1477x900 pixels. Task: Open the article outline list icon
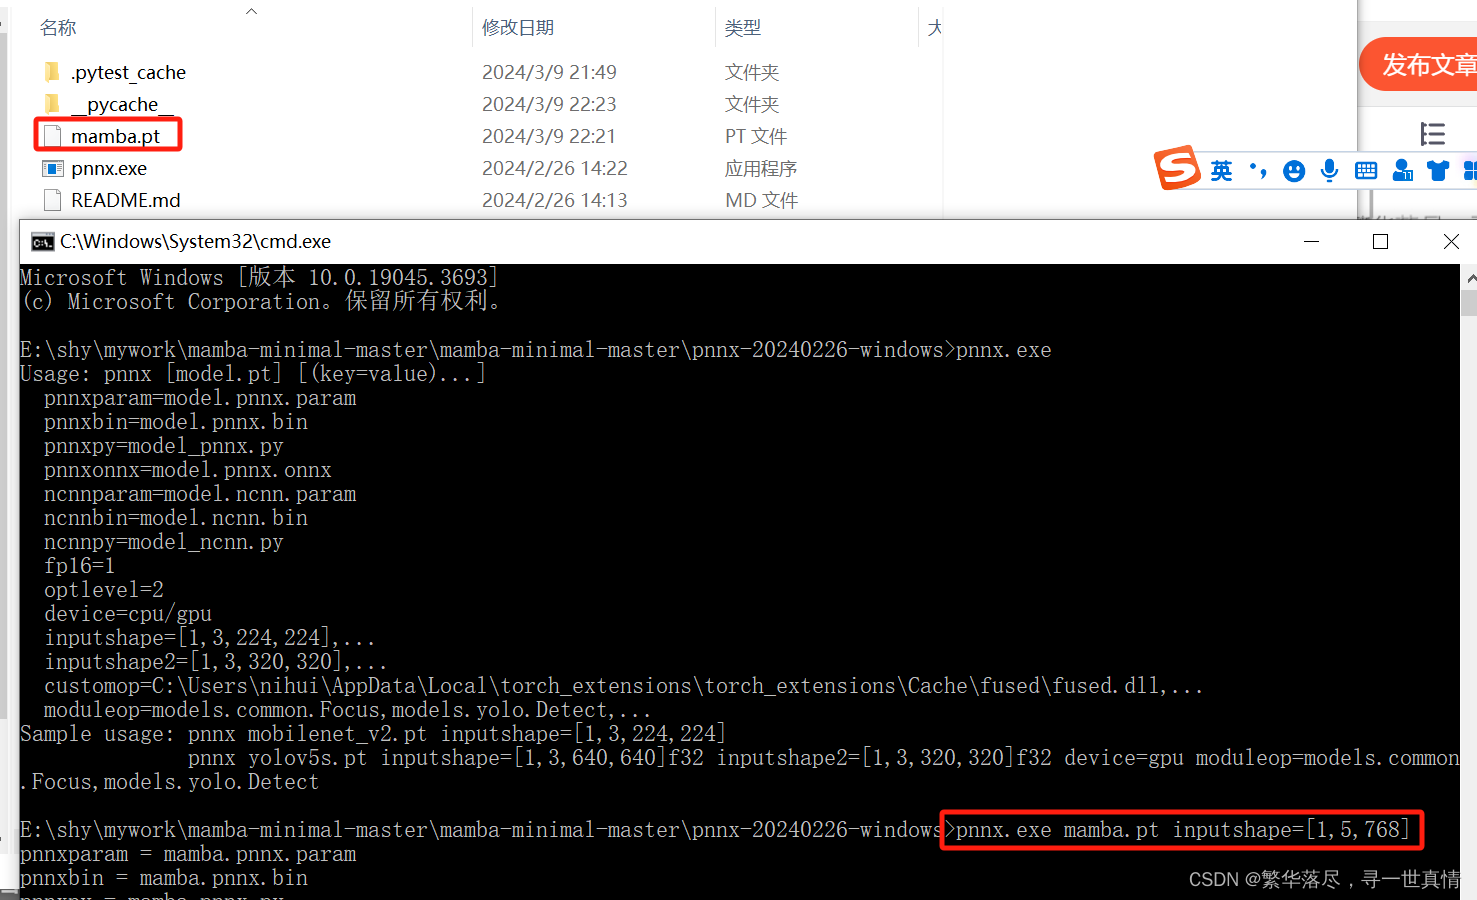(x=1432, y=134)
